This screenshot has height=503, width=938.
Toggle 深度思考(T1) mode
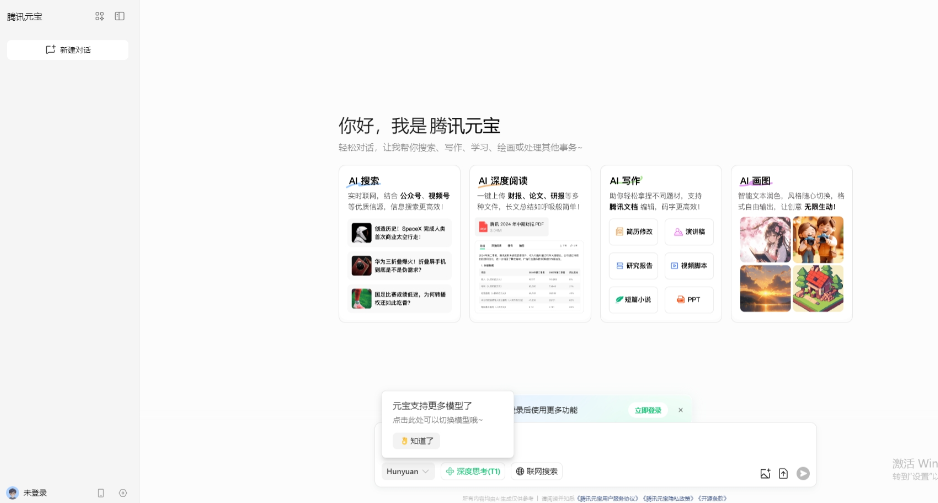[x=473, y=471]
